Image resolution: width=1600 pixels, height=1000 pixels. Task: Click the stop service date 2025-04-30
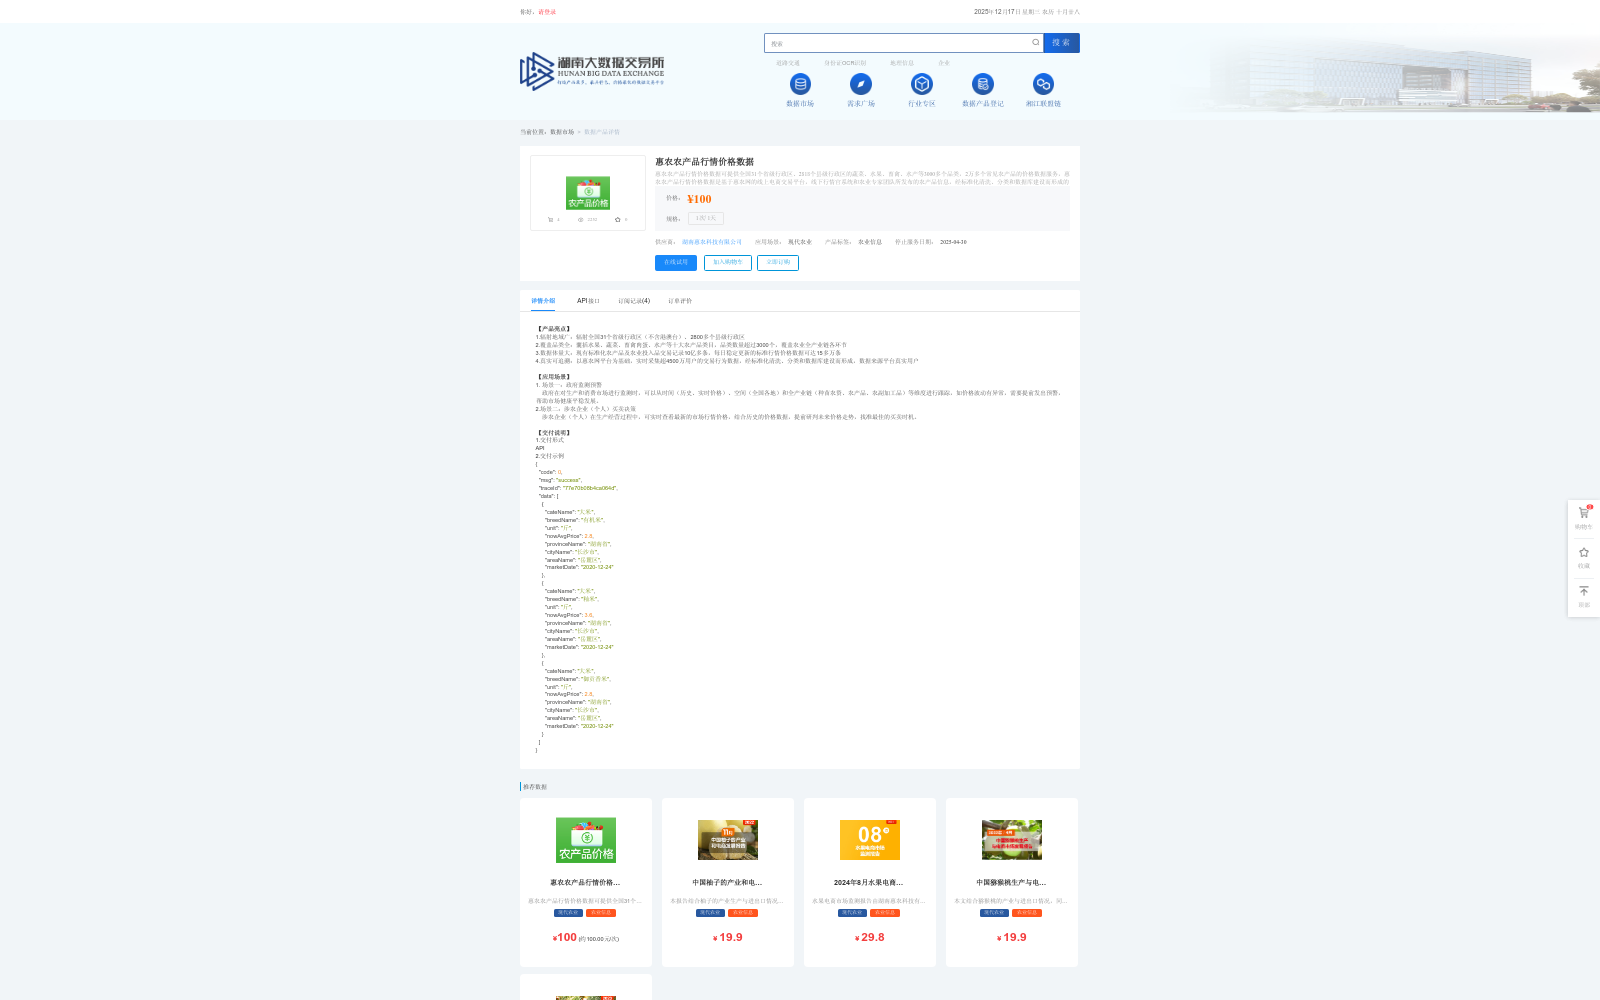pyautogui.click(x=953, y=242)
